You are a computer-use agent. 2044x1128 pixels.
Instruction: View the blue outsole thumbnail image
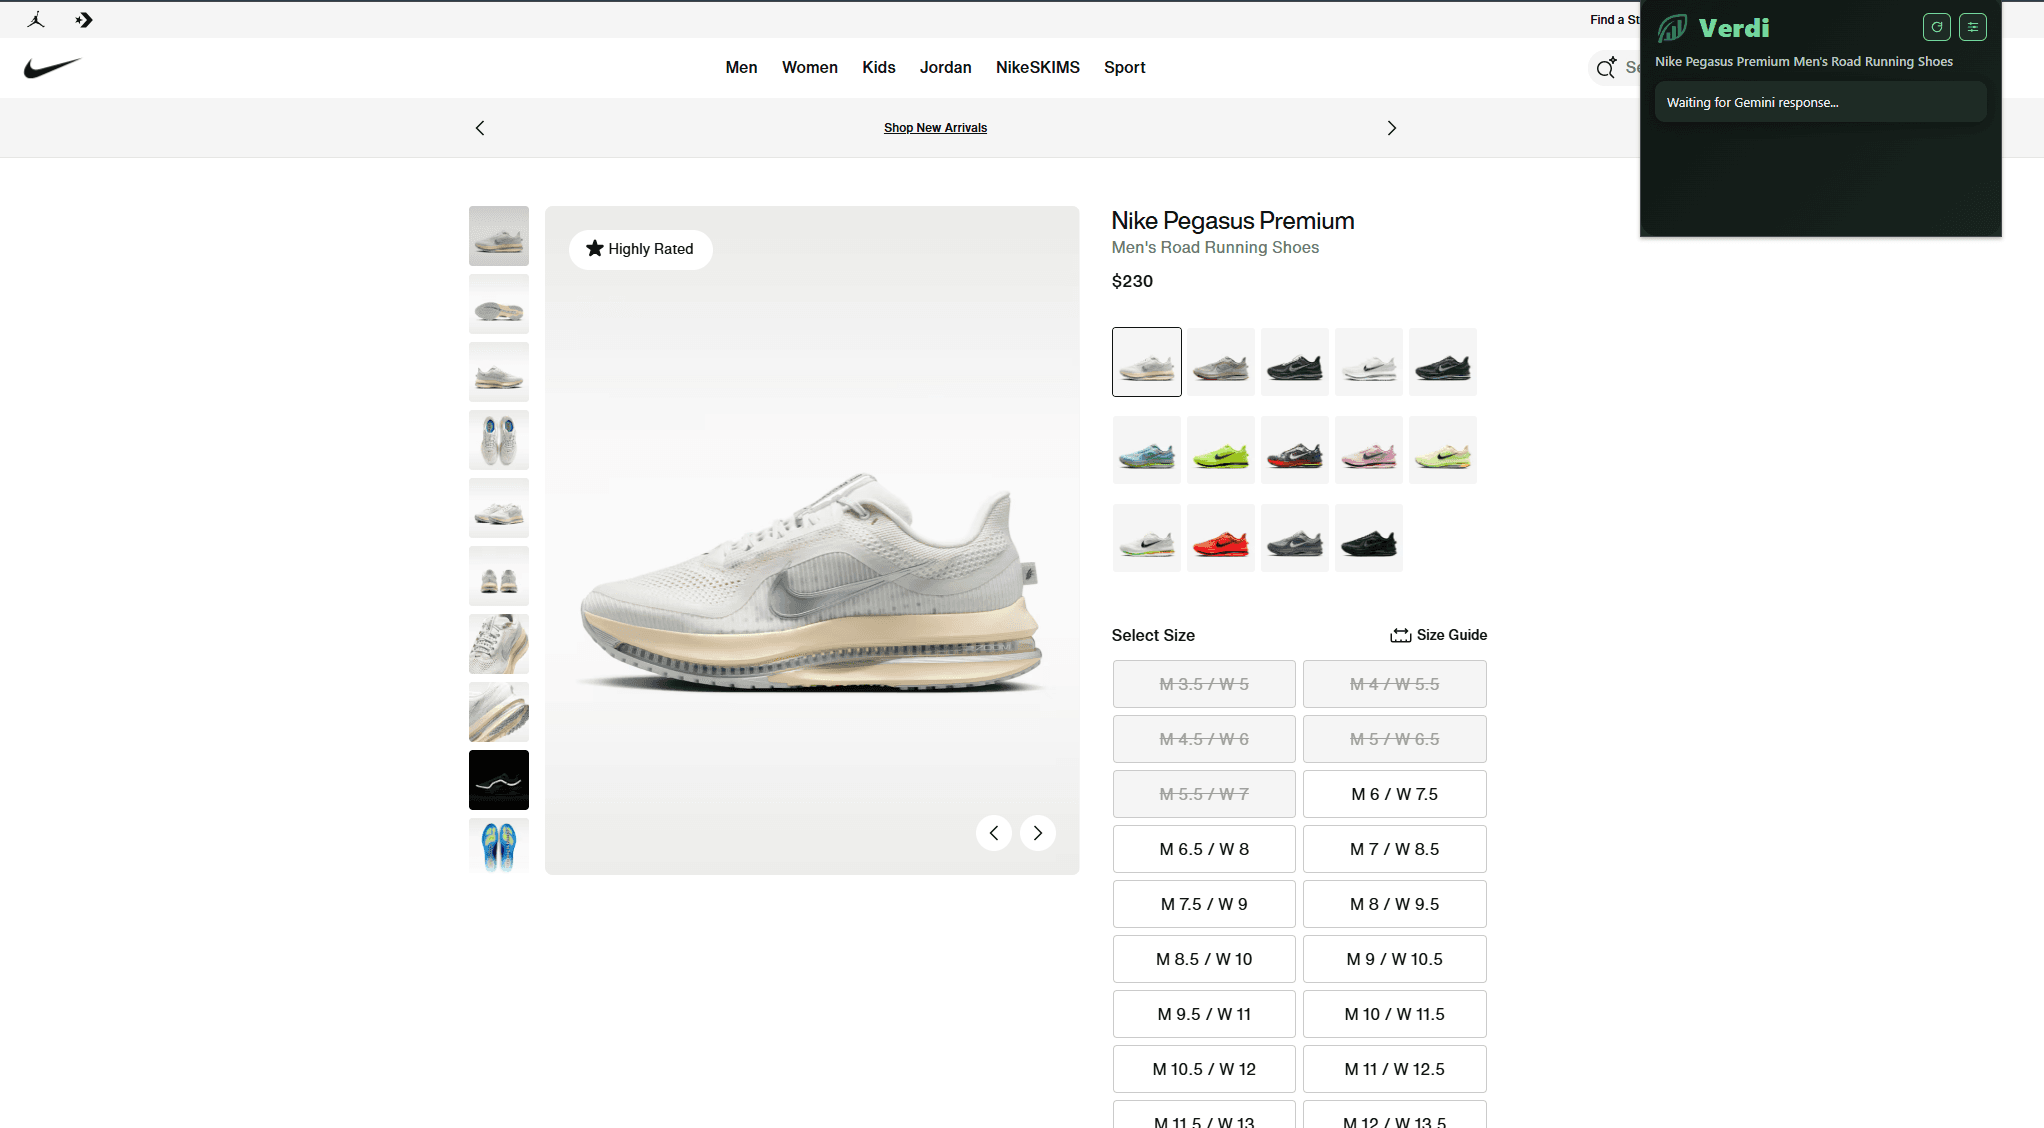(x=499, y=846)
